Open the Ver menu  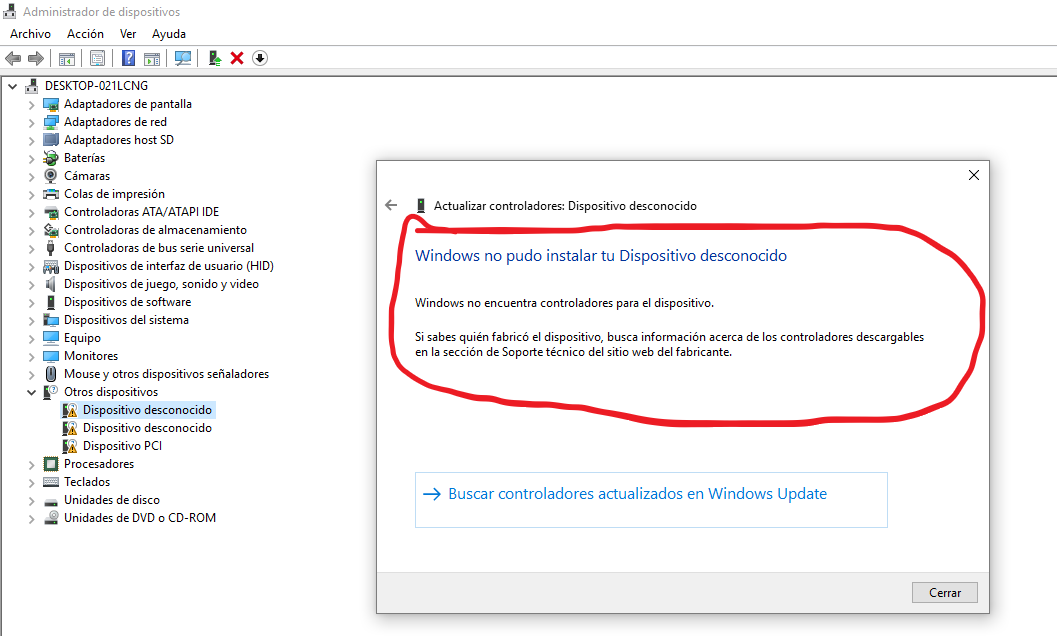point(128,34)
